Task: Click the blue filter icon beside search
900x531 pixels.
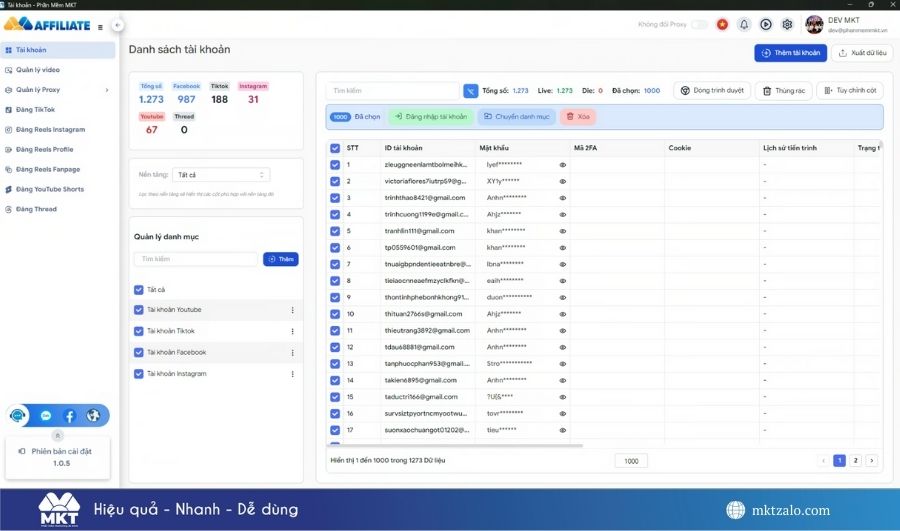Action: pyautogui.click(x=471, y=91)
